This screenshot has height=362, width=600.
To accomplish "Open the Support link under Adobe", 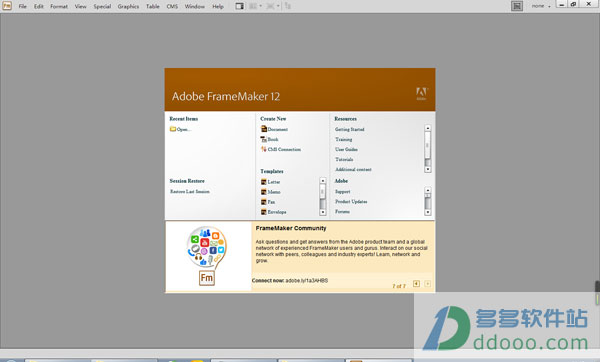I will pos(342,191).
